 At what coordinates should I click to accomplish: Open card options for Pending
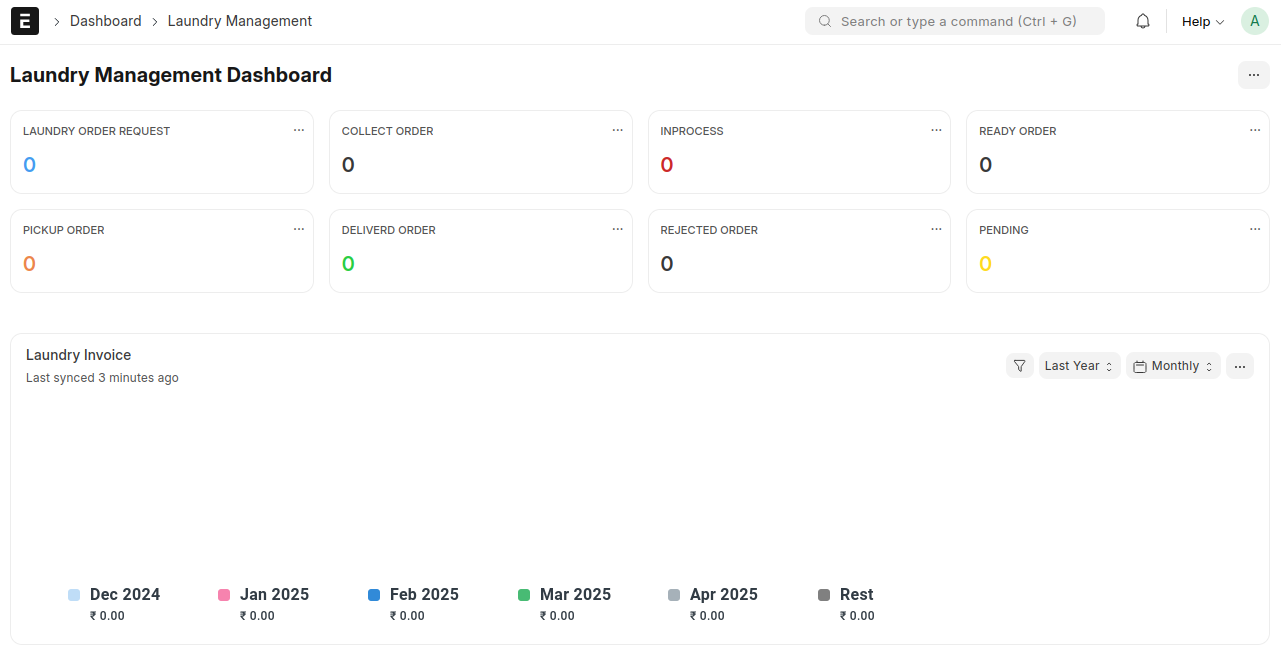tap(1255, 229)
